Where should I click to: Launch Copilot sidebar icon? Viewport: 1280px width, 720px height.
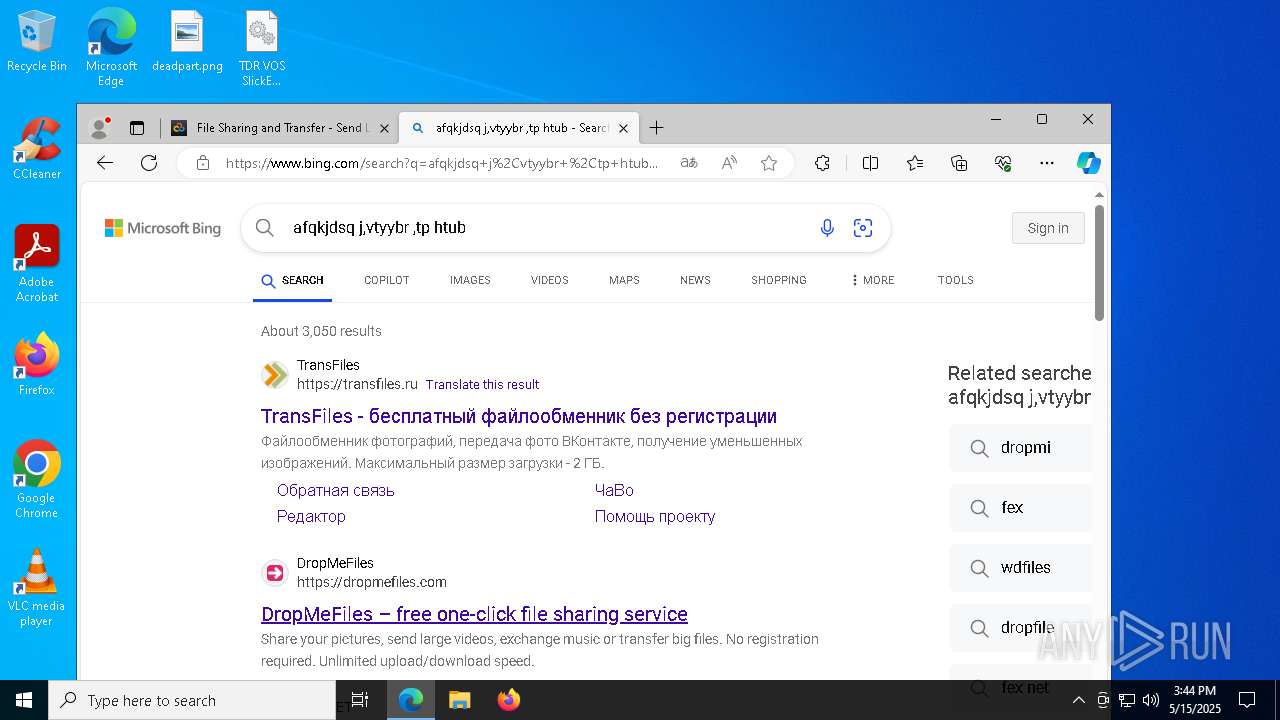tap(1088, 163)
